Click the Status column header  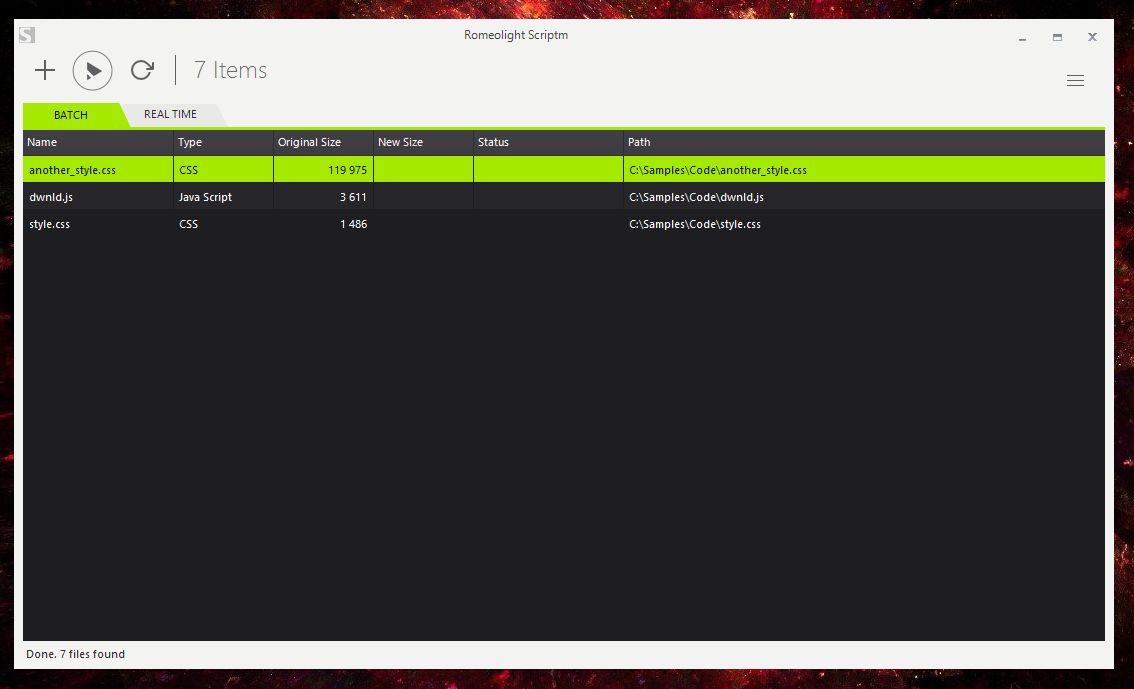click(548, 142)
